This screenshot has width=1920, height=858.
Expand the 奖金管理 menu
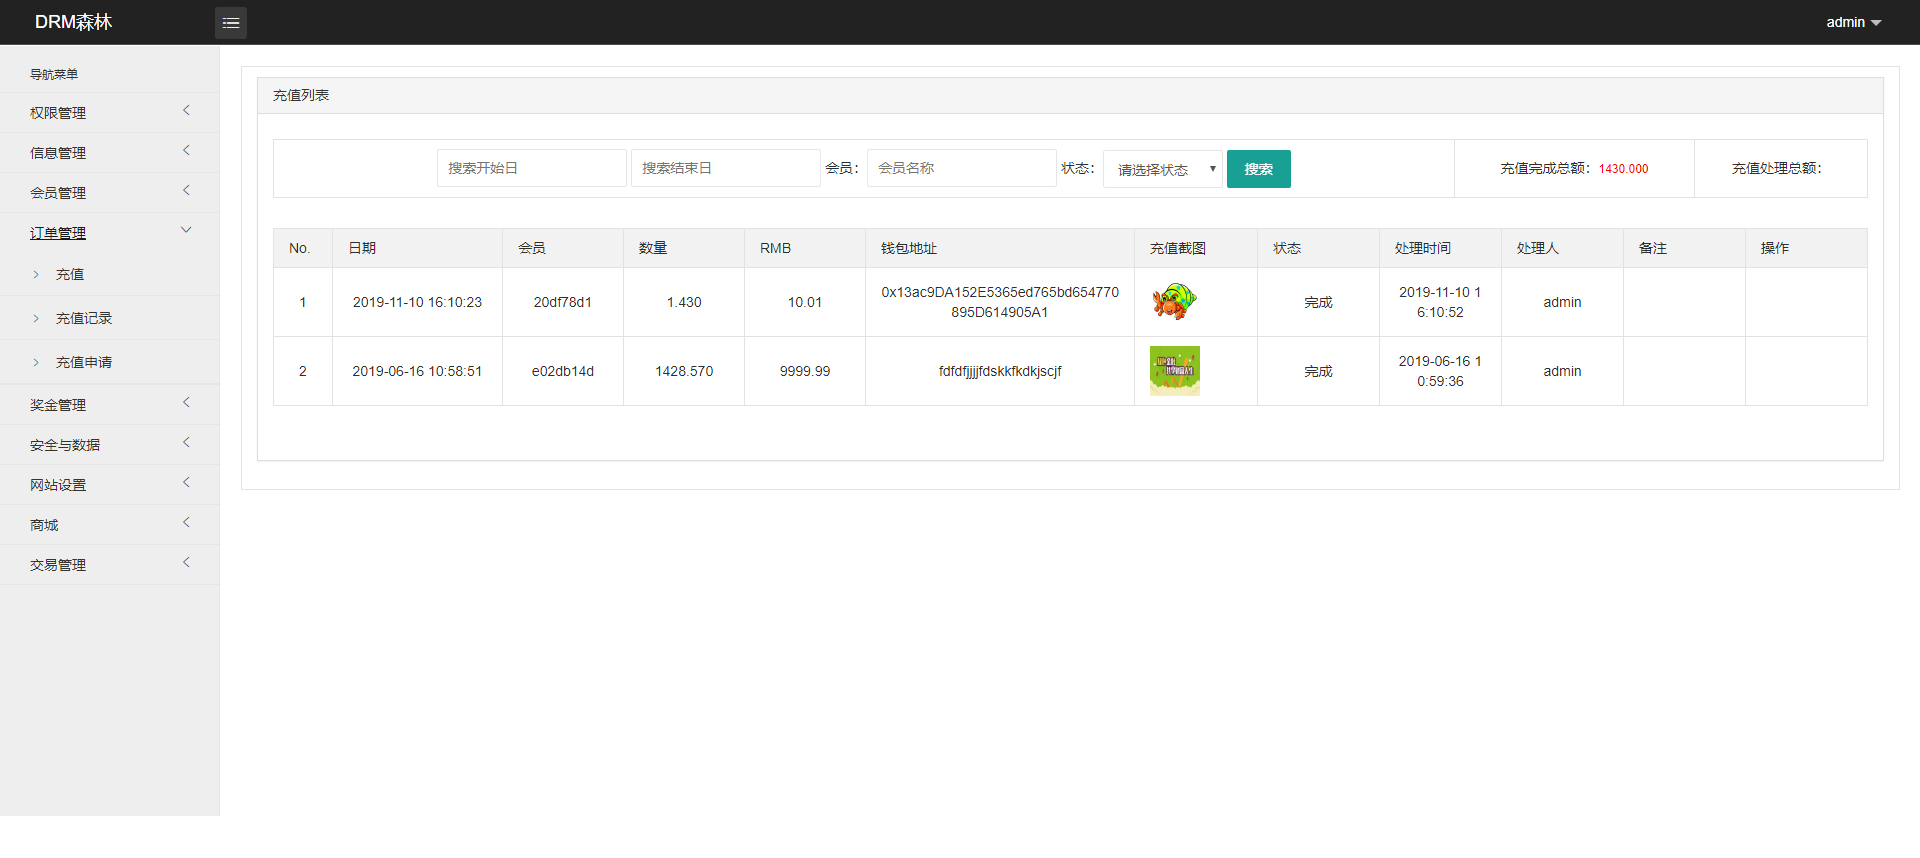click(x=108, y=405)
